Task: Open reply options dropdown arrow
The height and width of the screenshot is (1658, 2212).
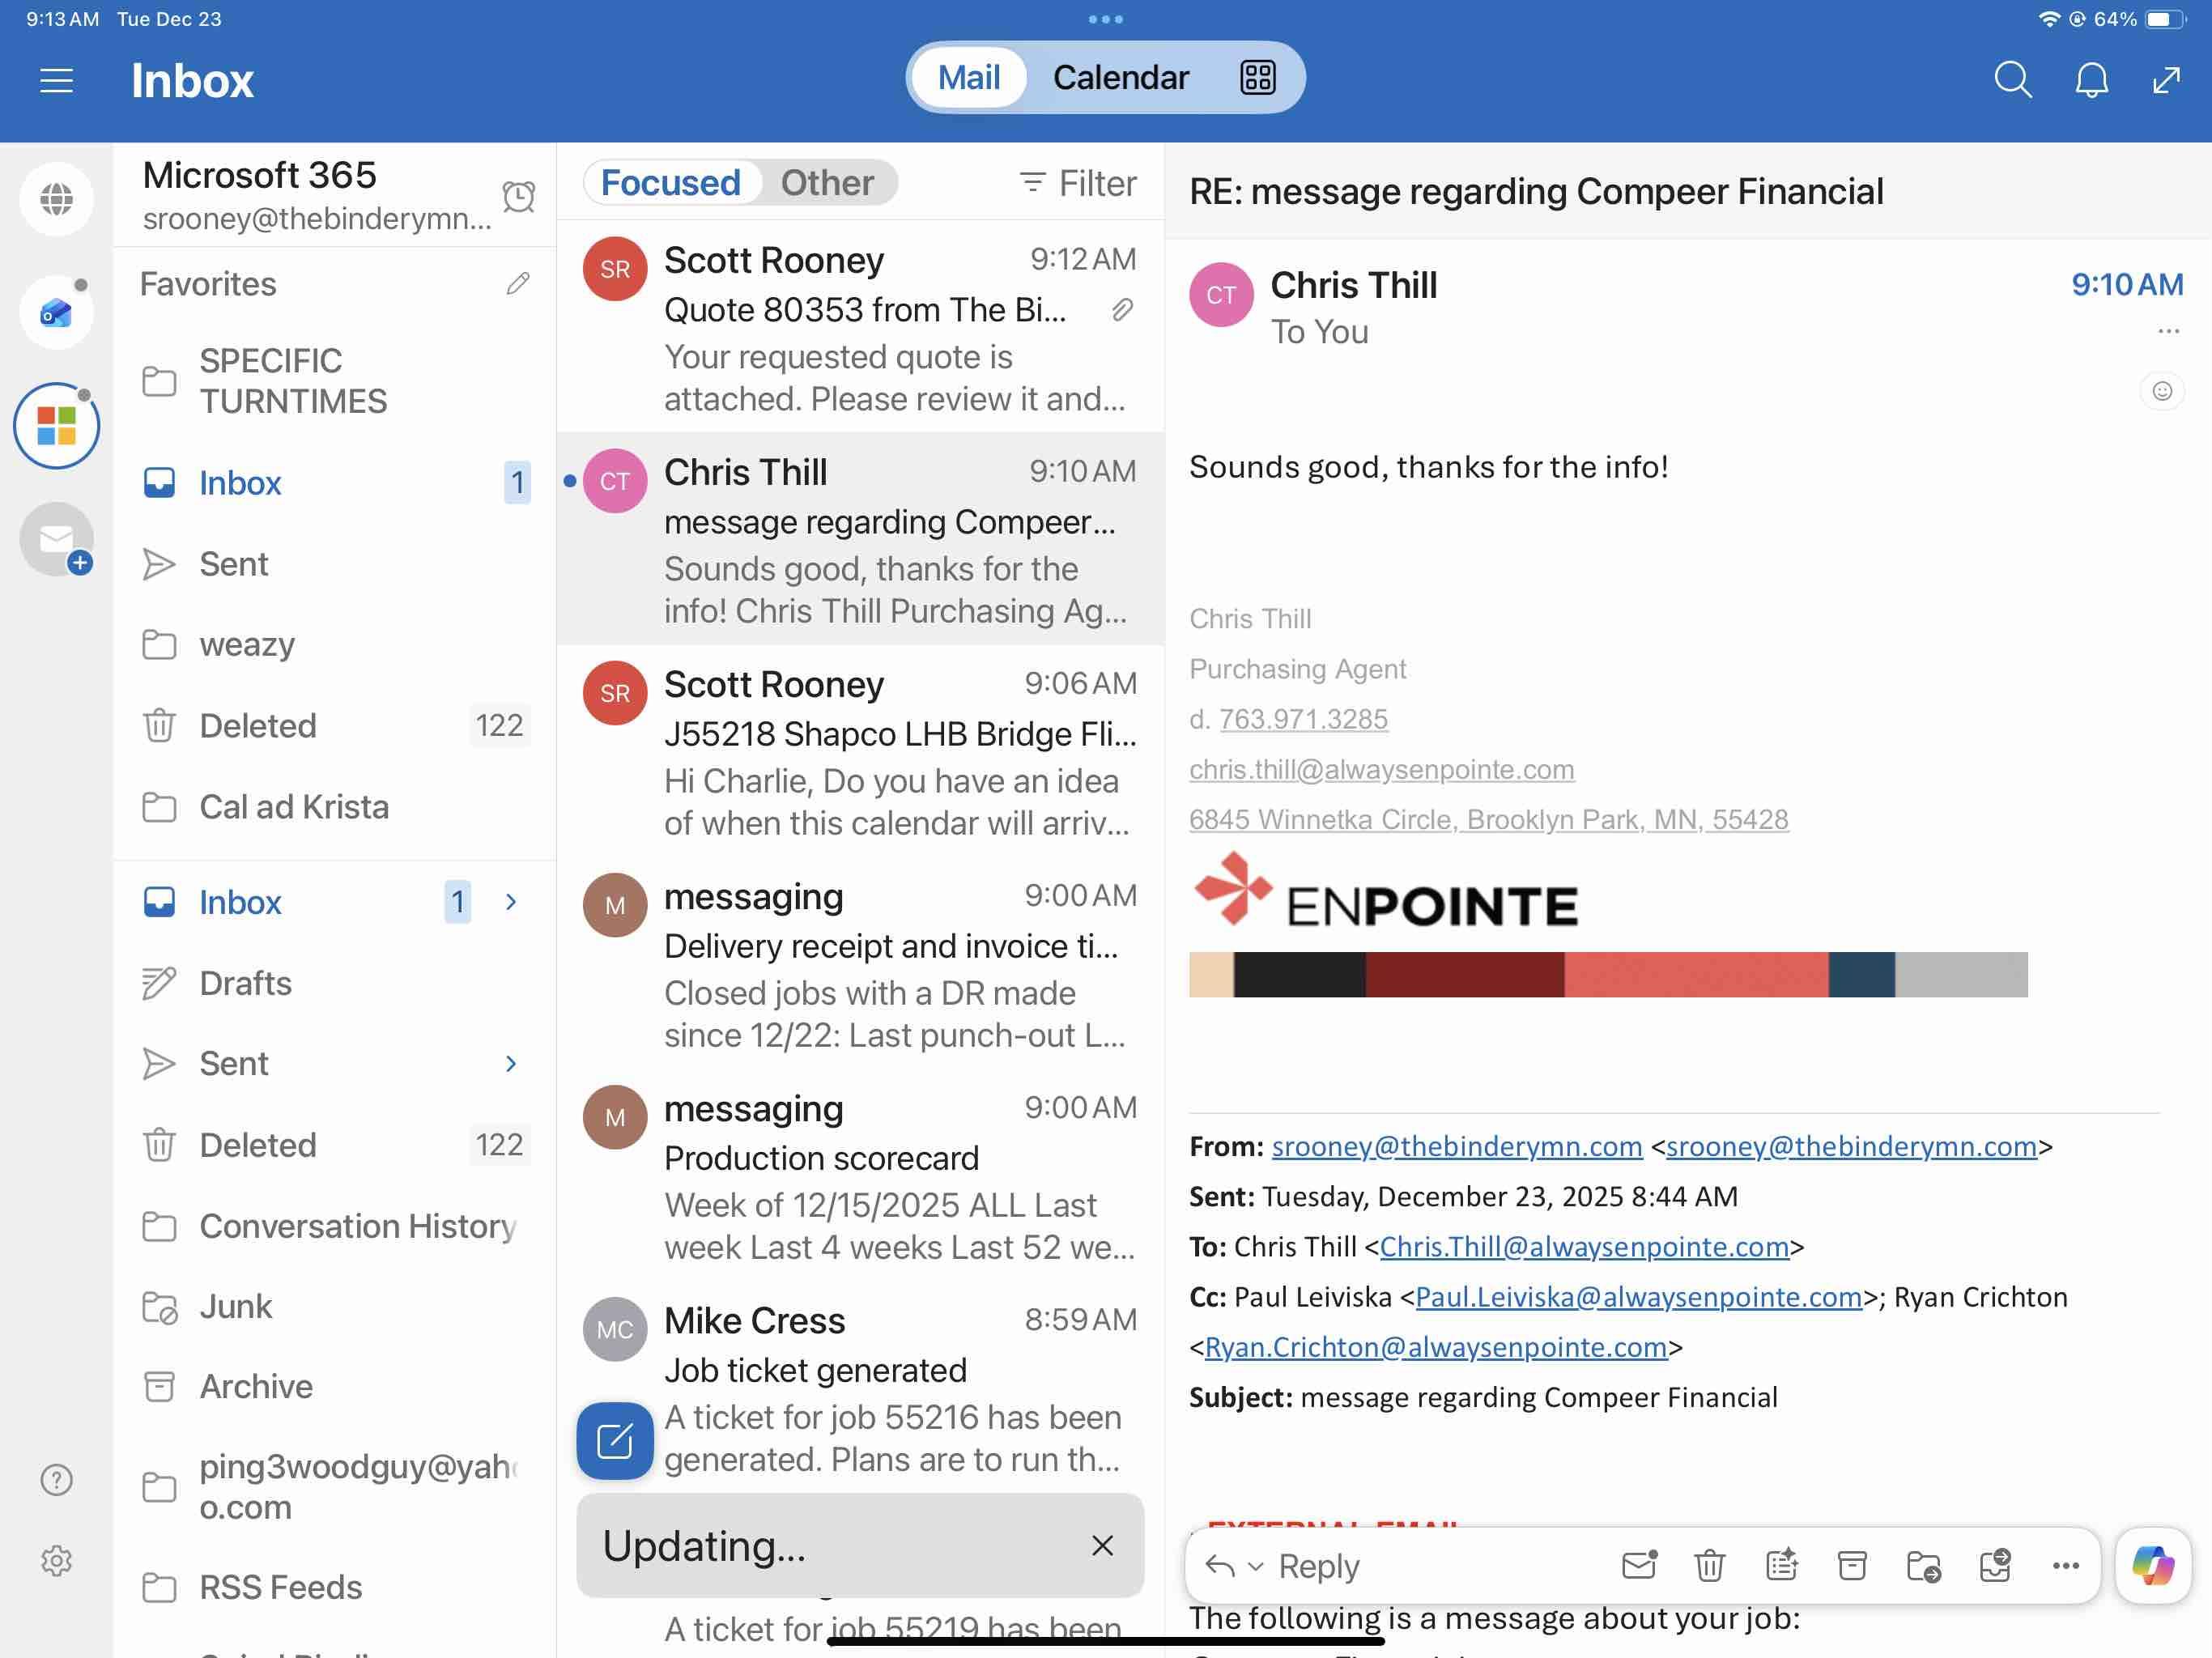Action: [1256, 1566]
